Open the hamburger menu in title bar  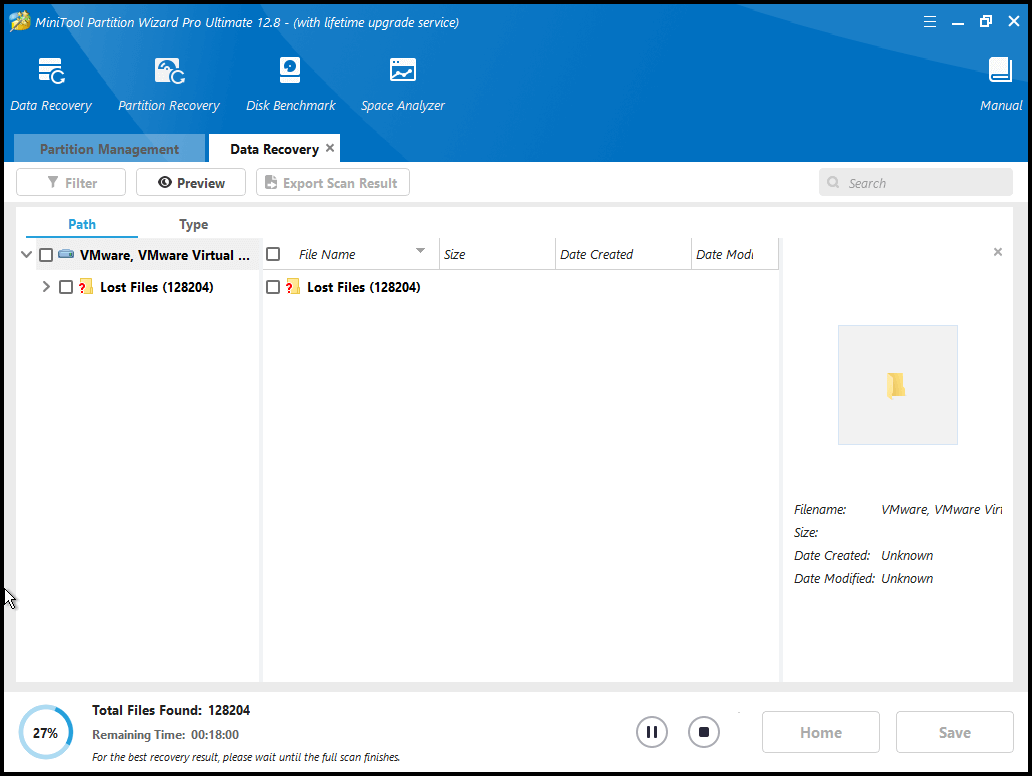pyautogui.click(x=930, y=22)
